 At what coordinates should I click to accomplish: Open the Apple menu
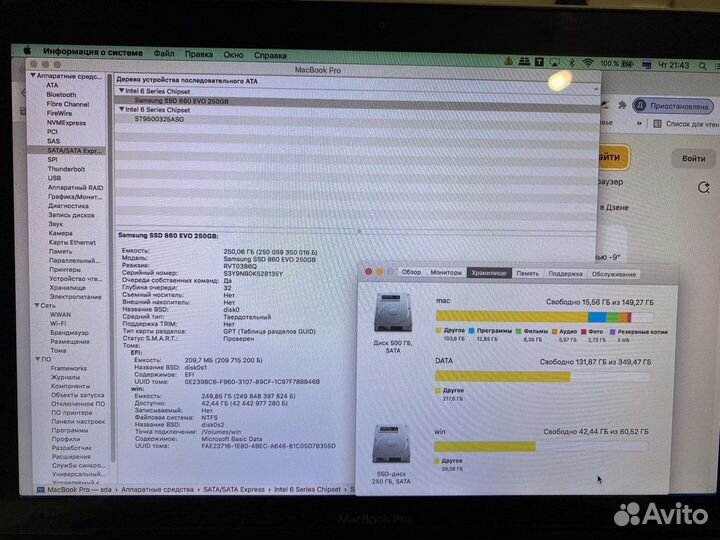[27, 50]
